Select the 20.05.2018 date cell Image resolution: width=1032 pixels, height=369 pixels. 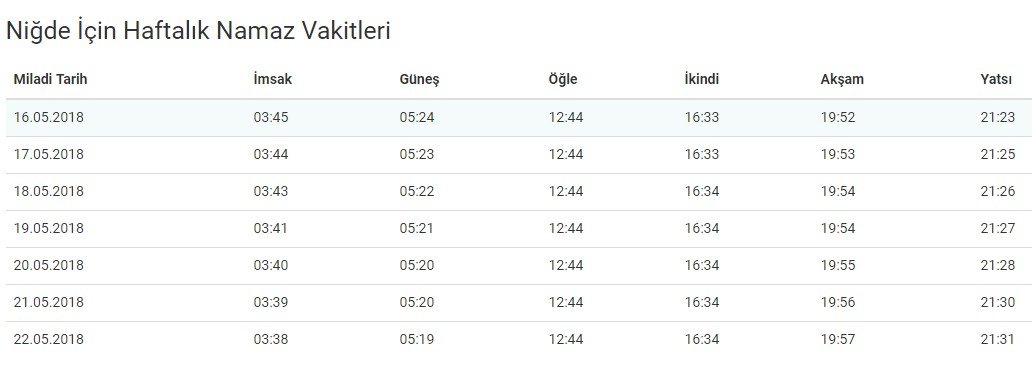point(49,265)
